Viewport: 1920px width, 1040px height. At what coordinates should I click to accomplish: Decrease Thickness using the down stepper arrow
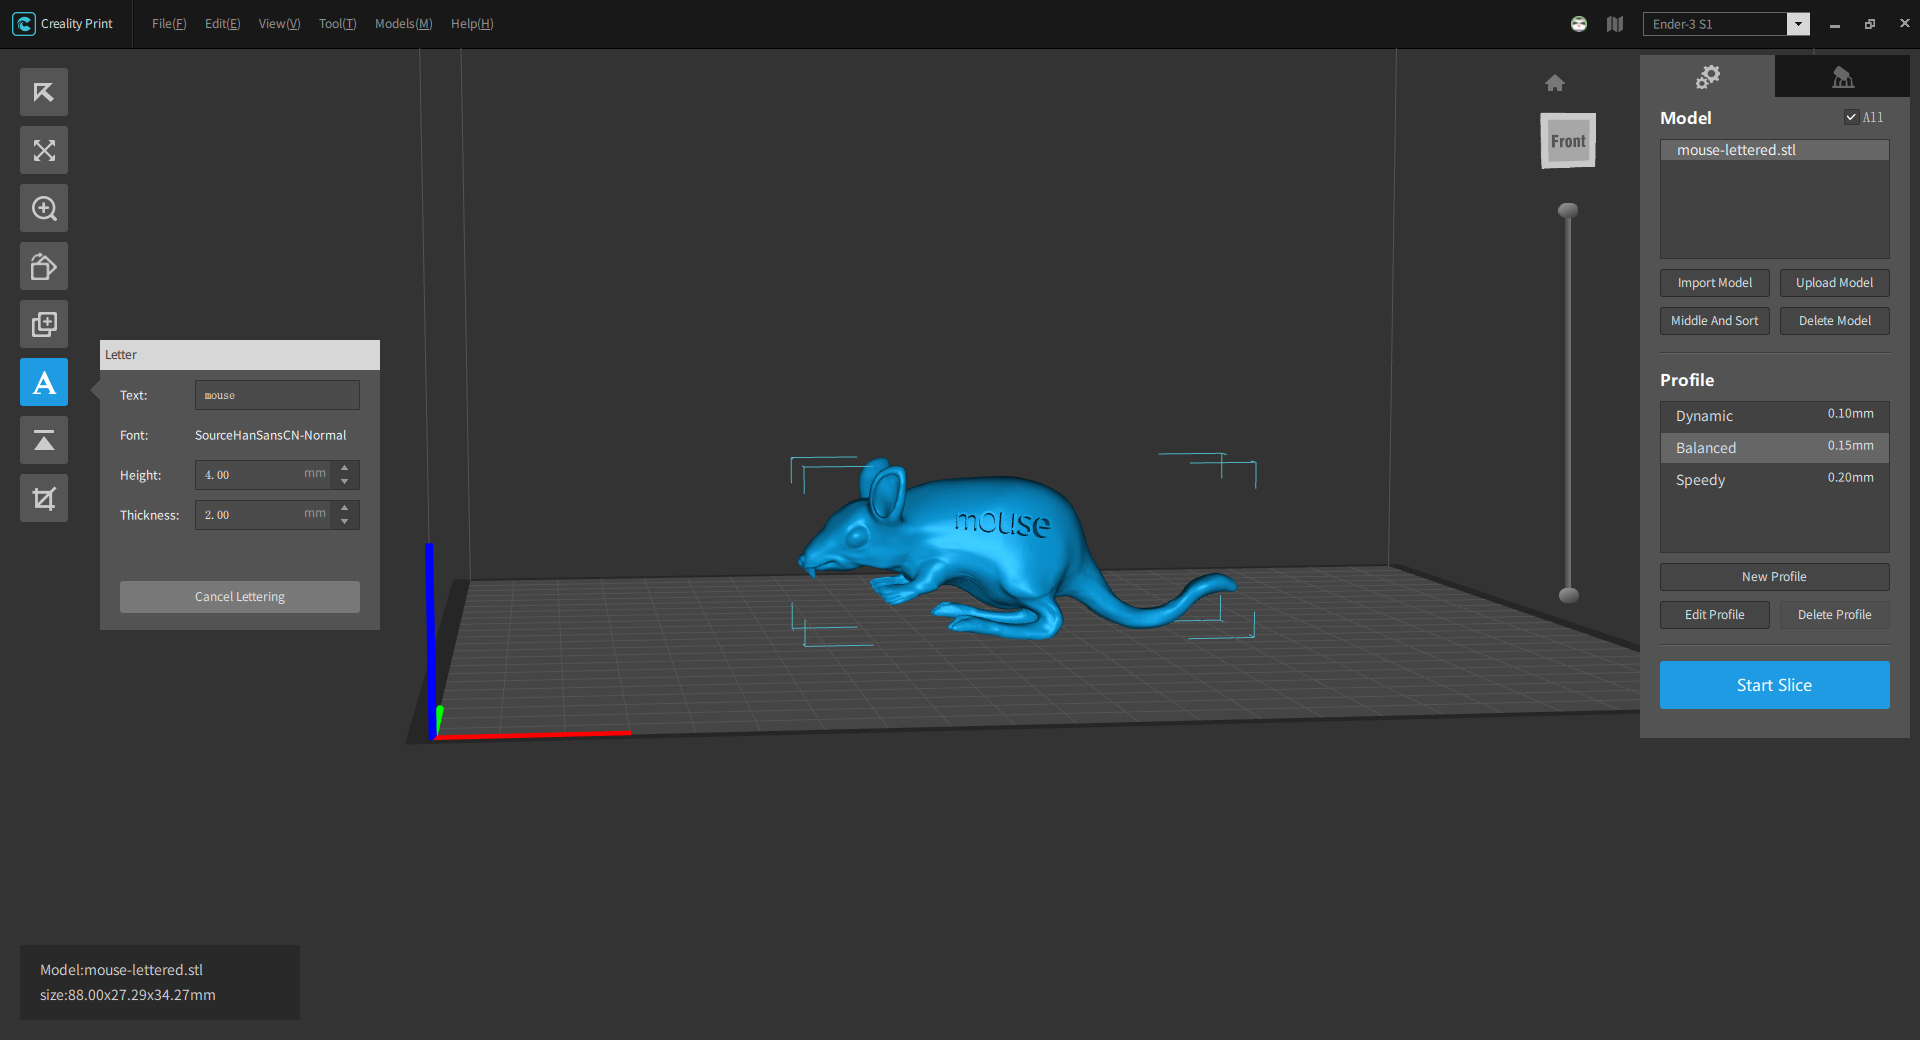[x=345, y=522]
